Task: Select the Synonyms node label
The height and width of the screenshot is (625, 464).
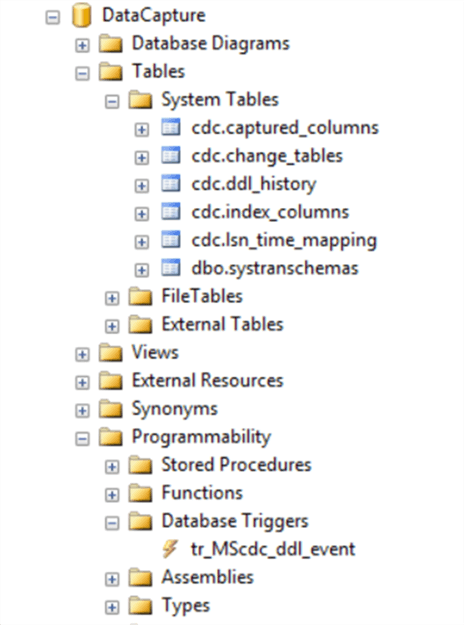Action: tap(175, 409)
